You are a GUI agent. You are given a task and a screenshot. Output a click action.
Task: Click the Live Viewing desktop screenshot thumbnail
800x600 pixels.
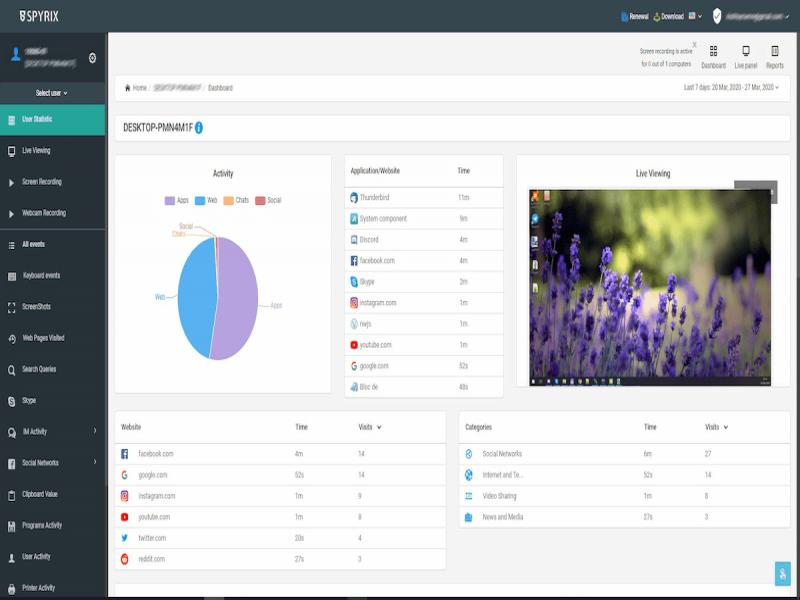pyautogui.click(x=651, y=287)
